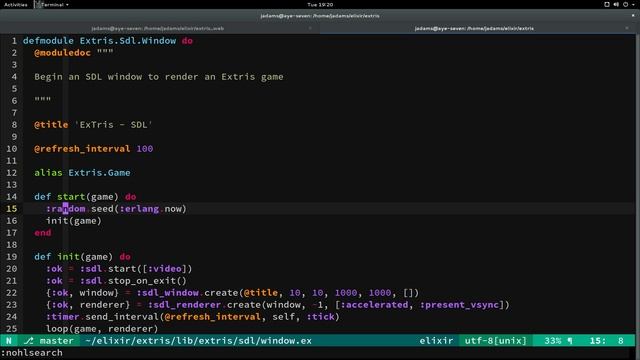Click the 'ExTris - SDL' string
The width and height of the screenshot is (640, 360).
pyautogui.click(x=113, y=125)
